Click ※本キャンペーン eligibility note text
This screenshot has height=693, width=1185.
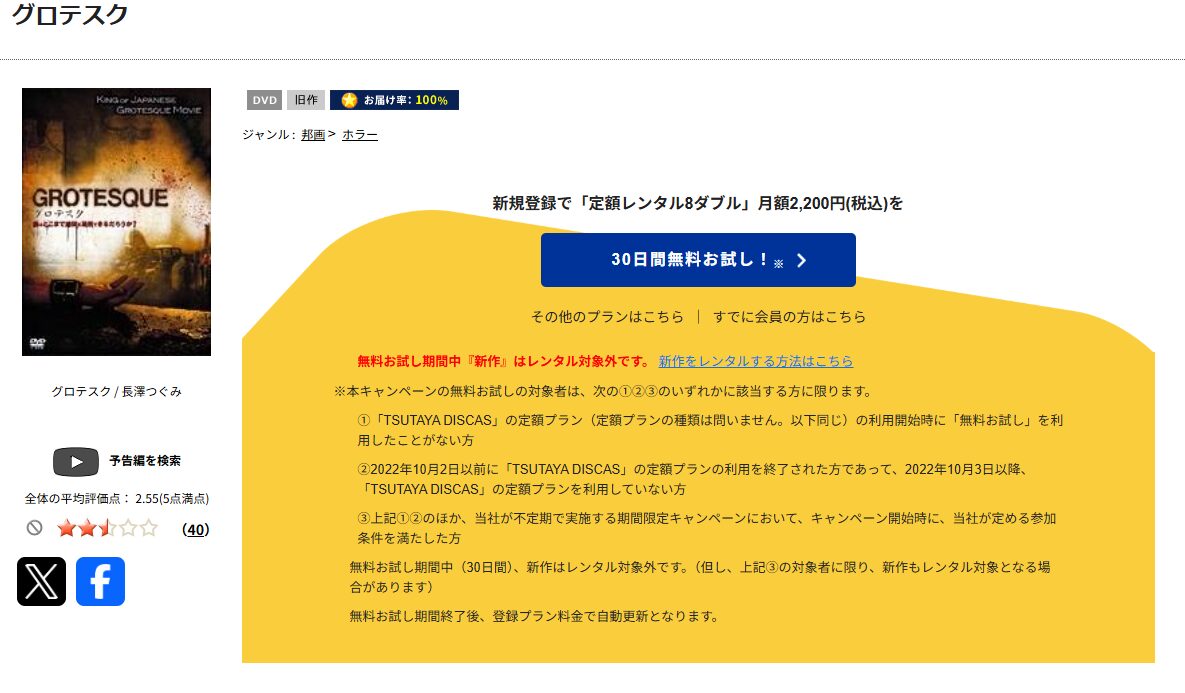pos(604,391)
